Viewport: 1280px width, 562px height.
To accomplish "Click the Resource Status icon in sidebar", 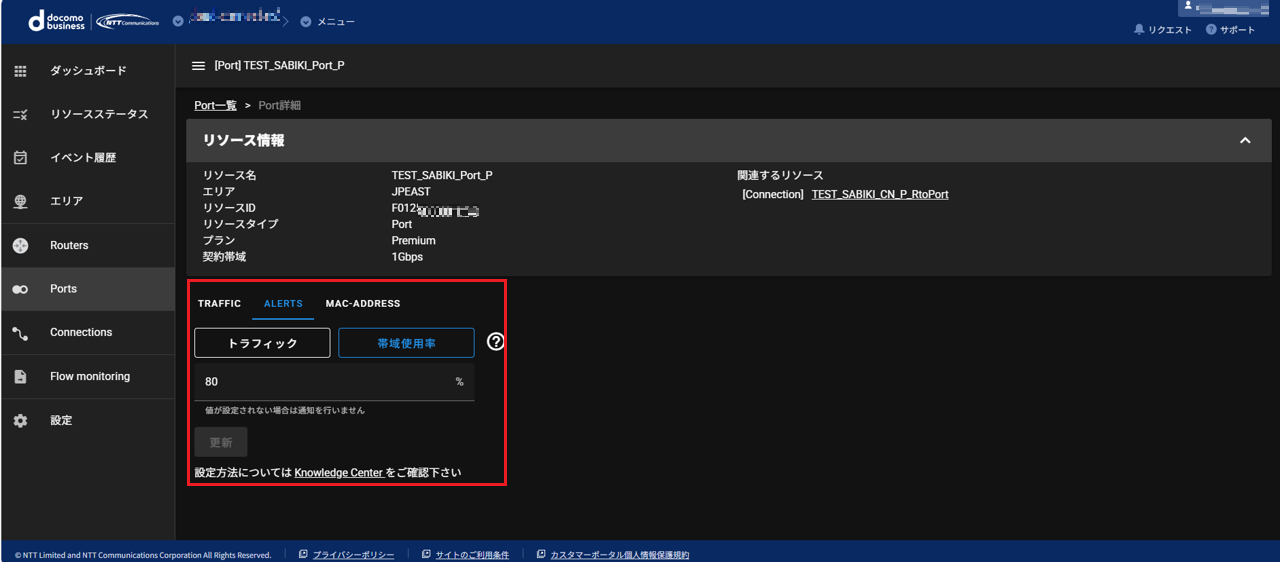I will coord(20,115).
